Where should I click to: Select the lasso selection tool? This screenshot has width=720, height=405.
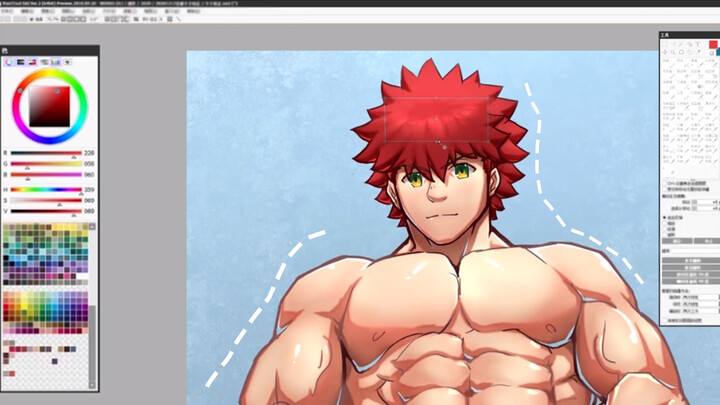tap(673, 45)
